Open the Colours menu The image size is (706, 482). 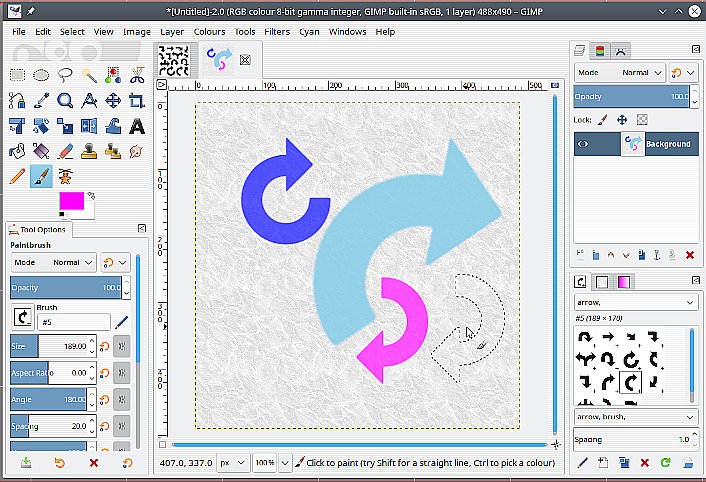(x=209, y=32)
